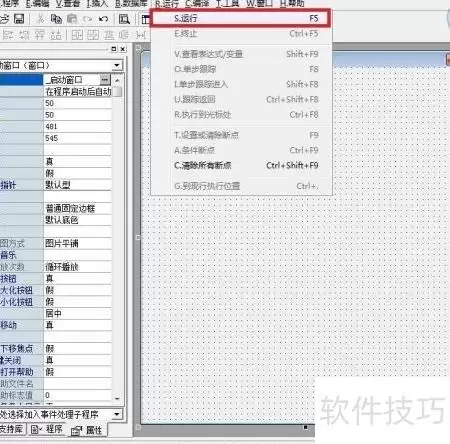This screenshot has height=444, width=450.
Task: Click the top-align components icon
Action: [x=40, y=35]
